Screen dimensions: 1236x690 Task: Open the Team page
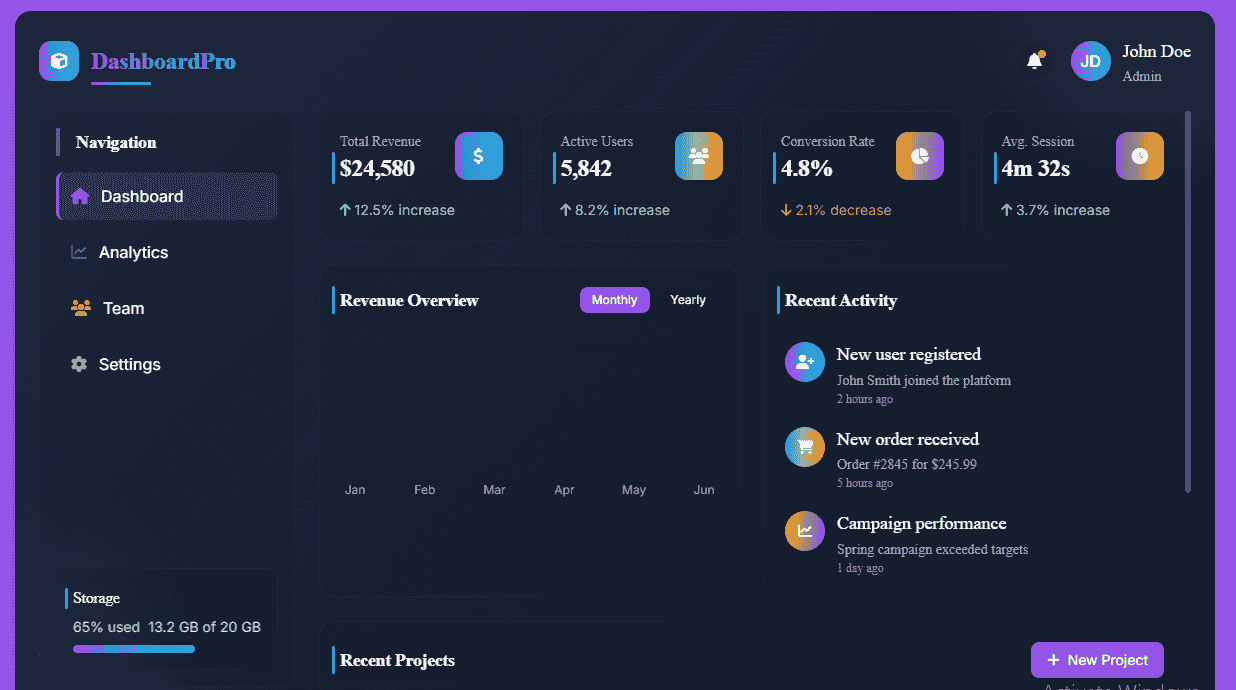[x=167, y=308]
